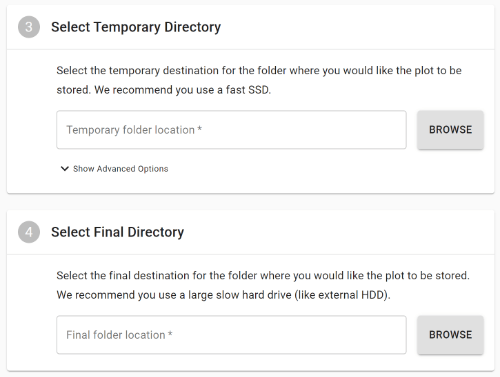
Task: Click the temporary destination description text
Action: click(x=259, y=80)
